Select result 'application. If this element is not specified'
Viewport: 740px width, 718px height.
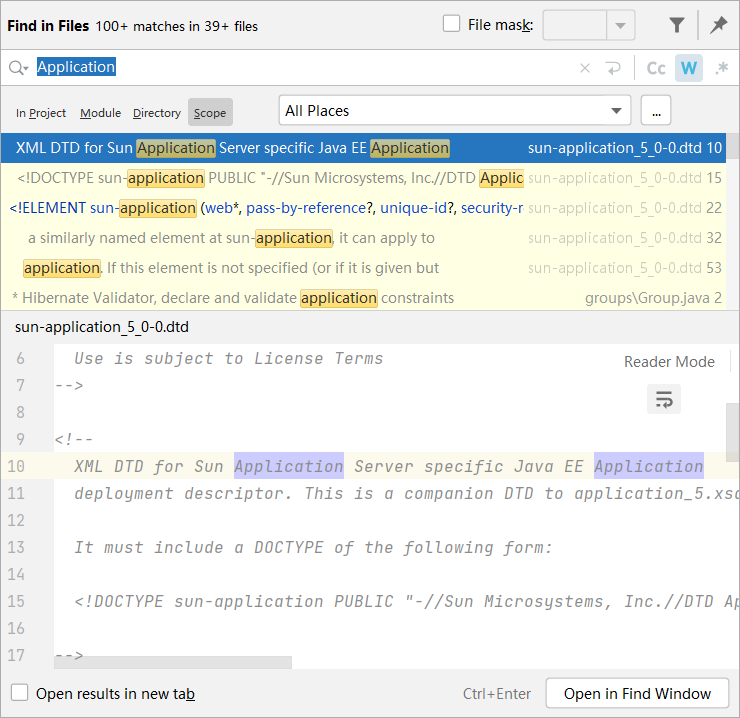coord(363,268)
